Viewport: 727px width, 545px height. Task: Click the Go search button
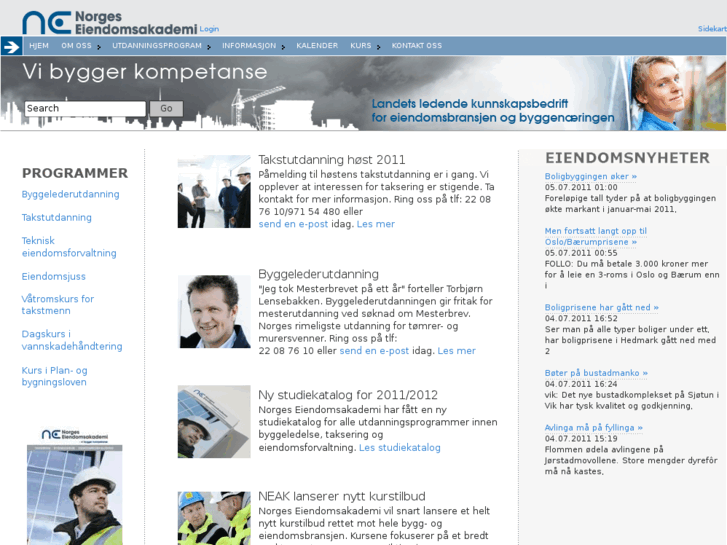(x=166, y=109)
